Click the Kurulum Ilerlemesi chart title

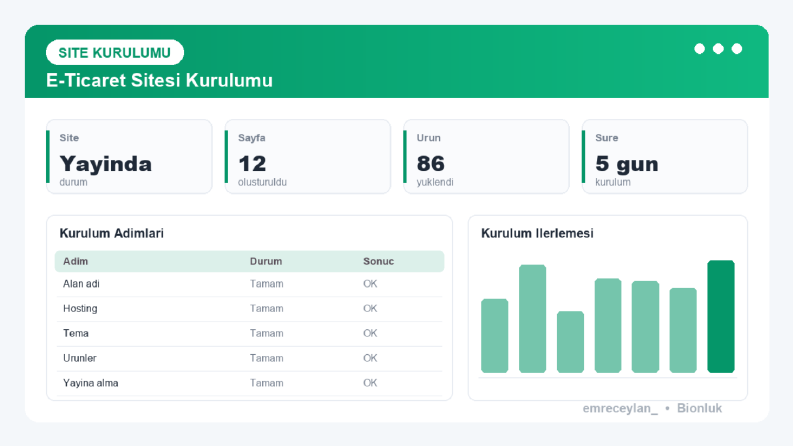(537, 233)
